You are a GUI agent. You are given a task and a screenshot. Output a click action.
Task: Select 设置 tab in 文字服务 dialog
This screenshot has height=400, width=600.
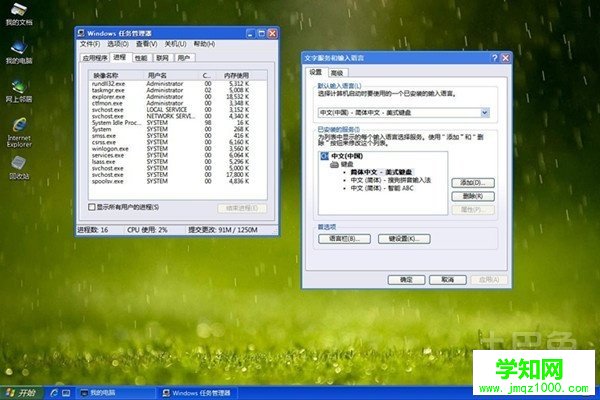pos(316,72)
